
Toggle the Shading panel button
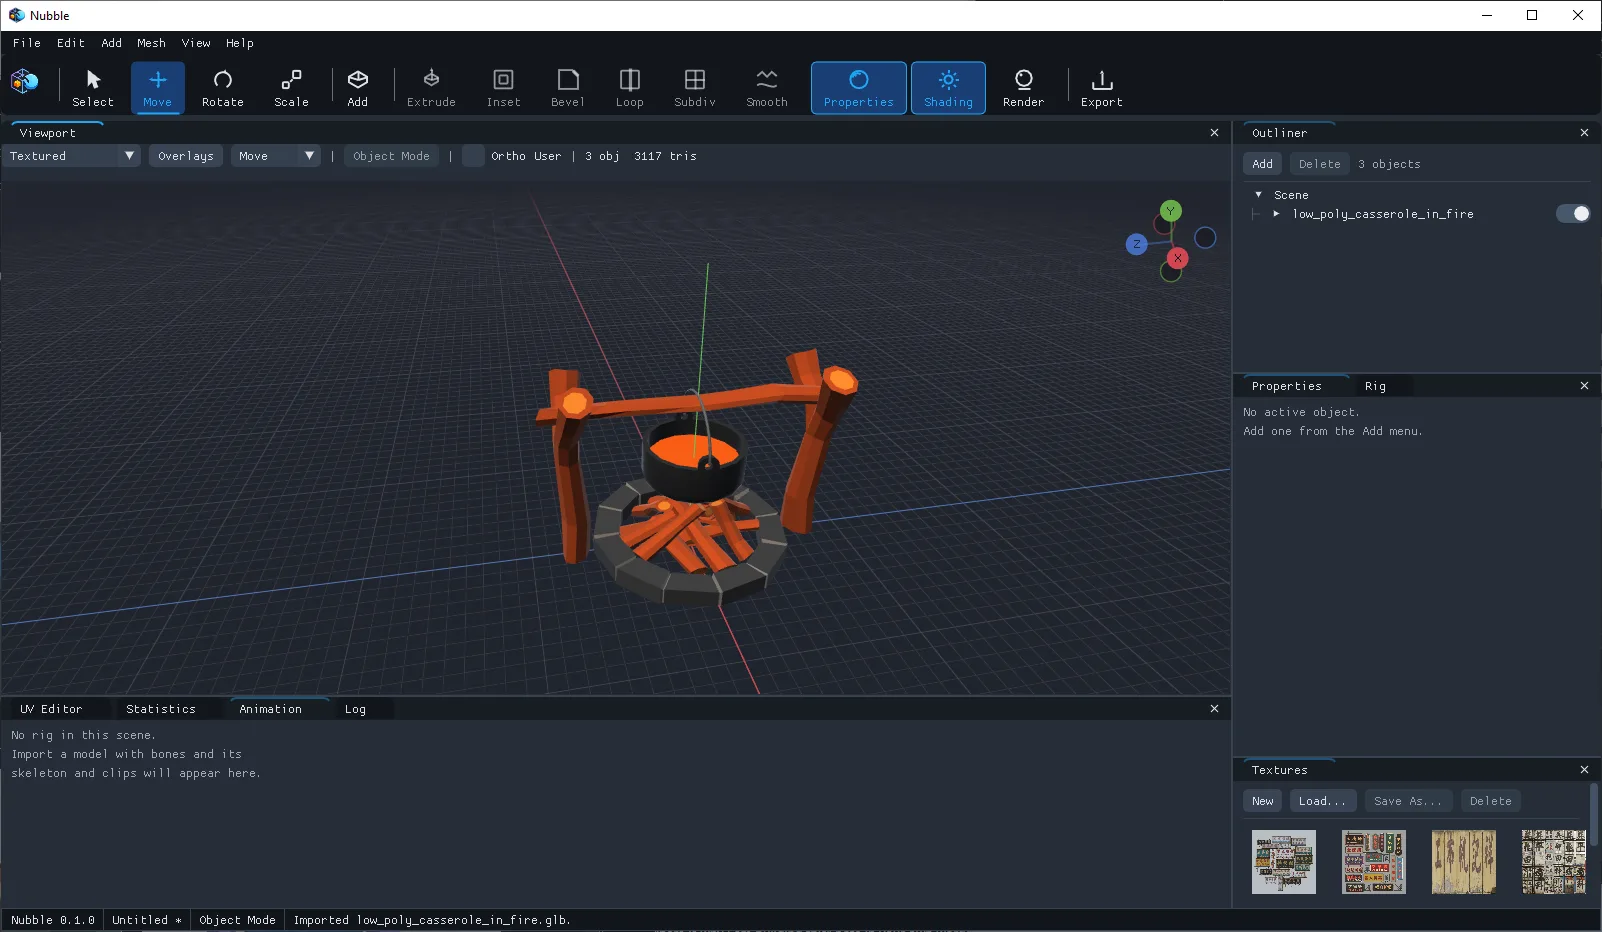[948, 88]
